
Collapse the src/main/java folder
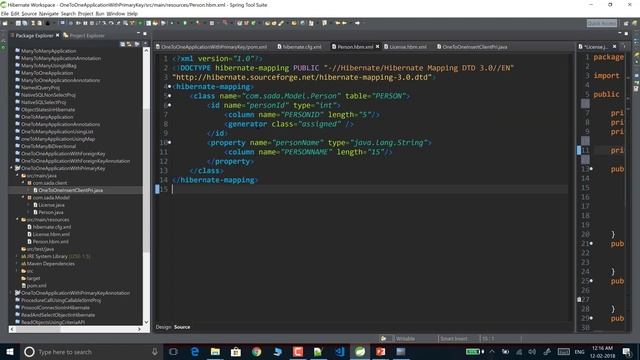(18, 176)
